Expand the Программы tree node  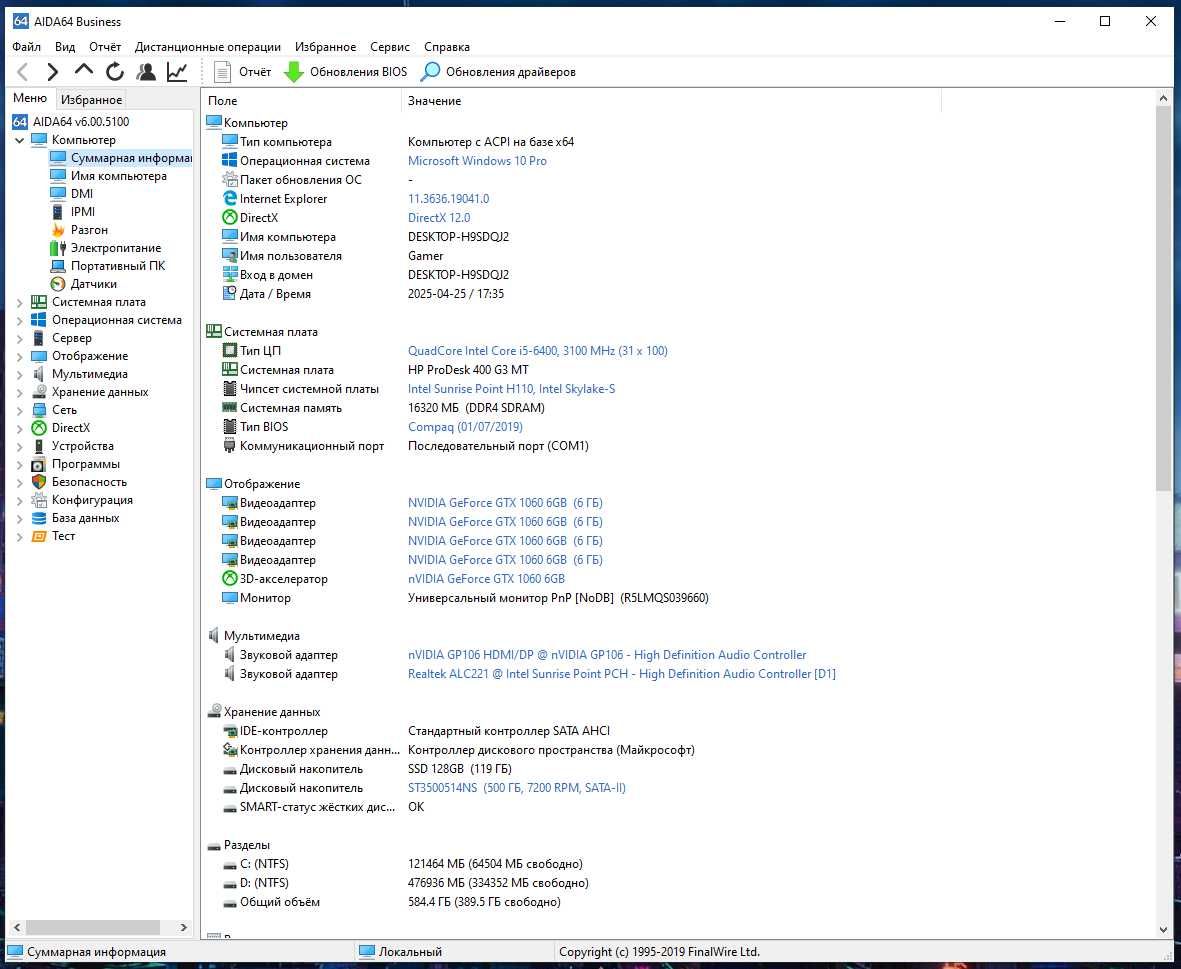click(x=20, y=465)
